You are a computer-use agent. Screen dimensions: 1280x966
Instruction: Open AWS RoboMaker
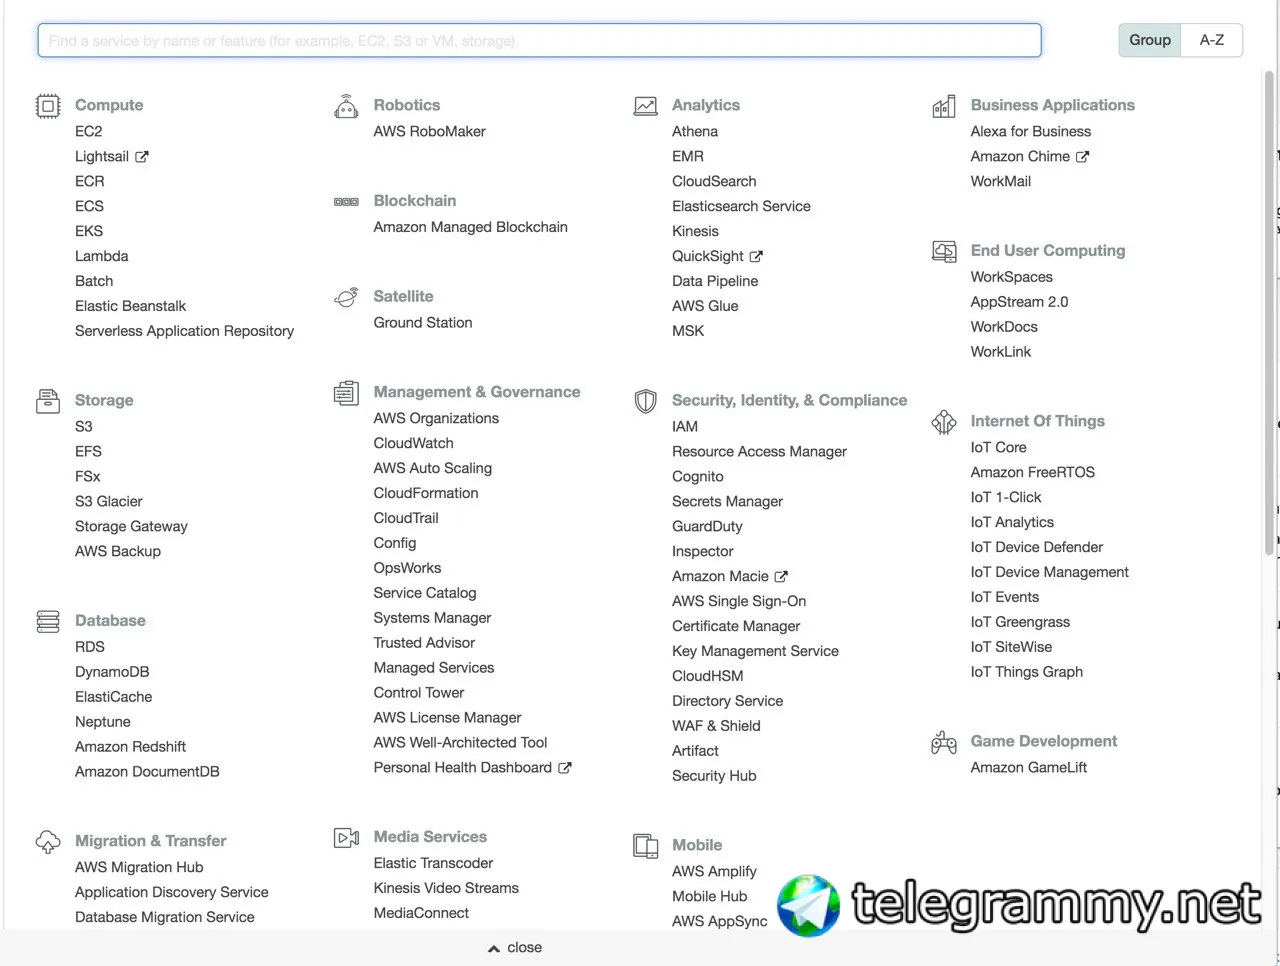[430, 131]
